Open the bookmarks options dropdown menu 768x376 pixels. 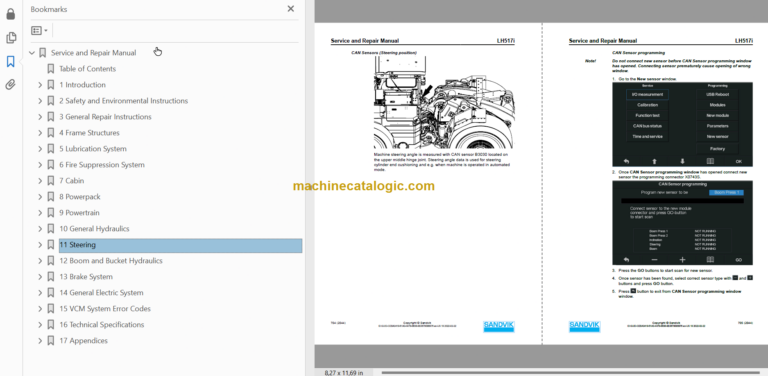tap(39, 30)
